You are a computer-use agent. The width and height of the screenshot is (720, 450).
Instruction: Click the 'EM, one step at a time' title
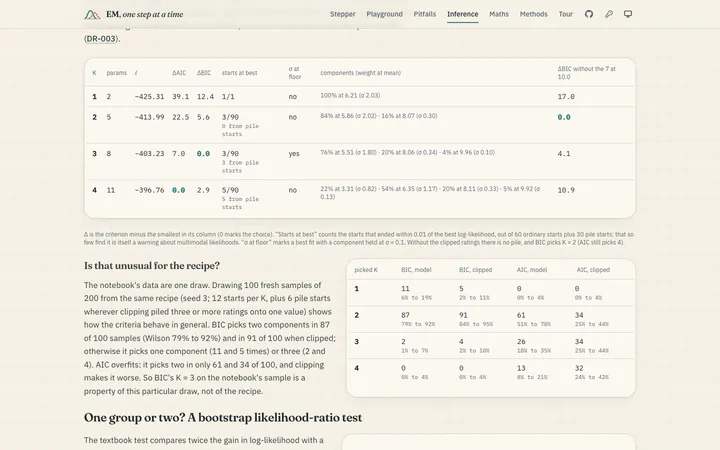coord(145,14)
